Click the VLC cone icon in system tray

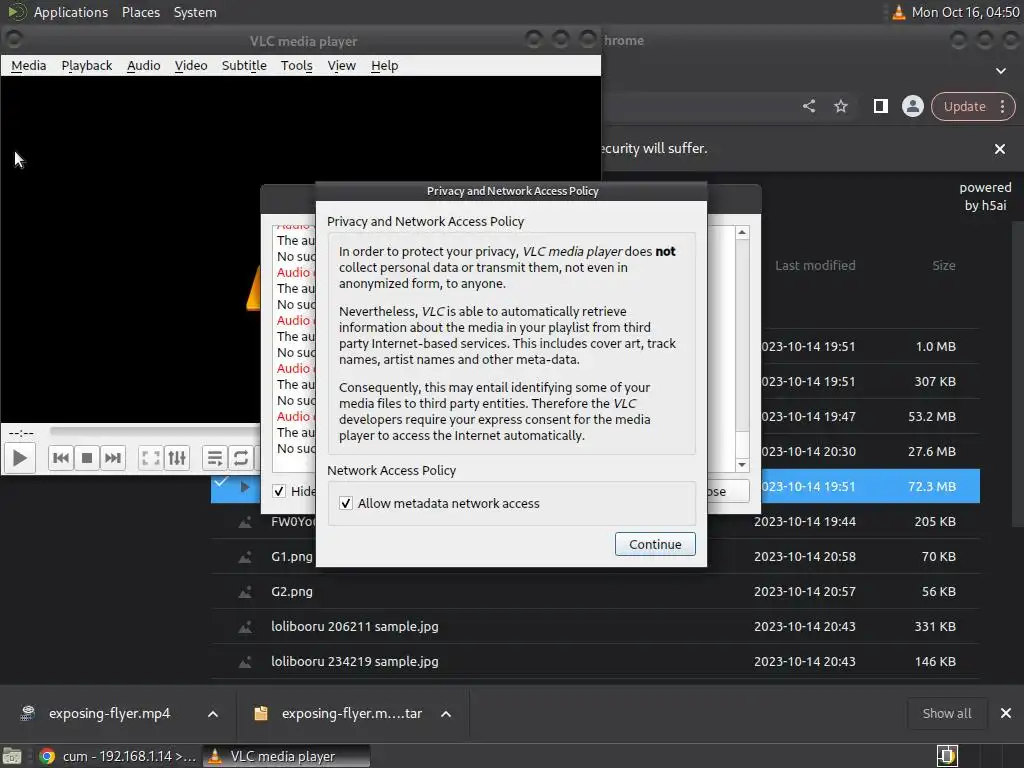(899, 12)
